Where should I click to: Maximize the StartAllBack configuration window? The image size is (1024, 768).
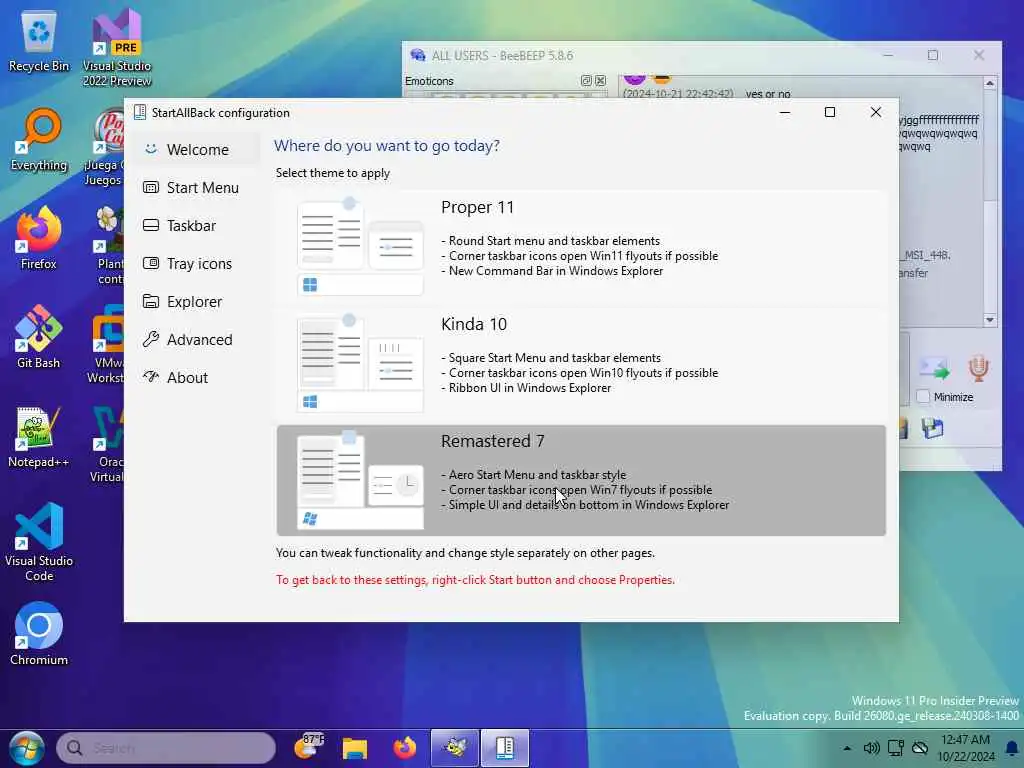tap(830, 112)
